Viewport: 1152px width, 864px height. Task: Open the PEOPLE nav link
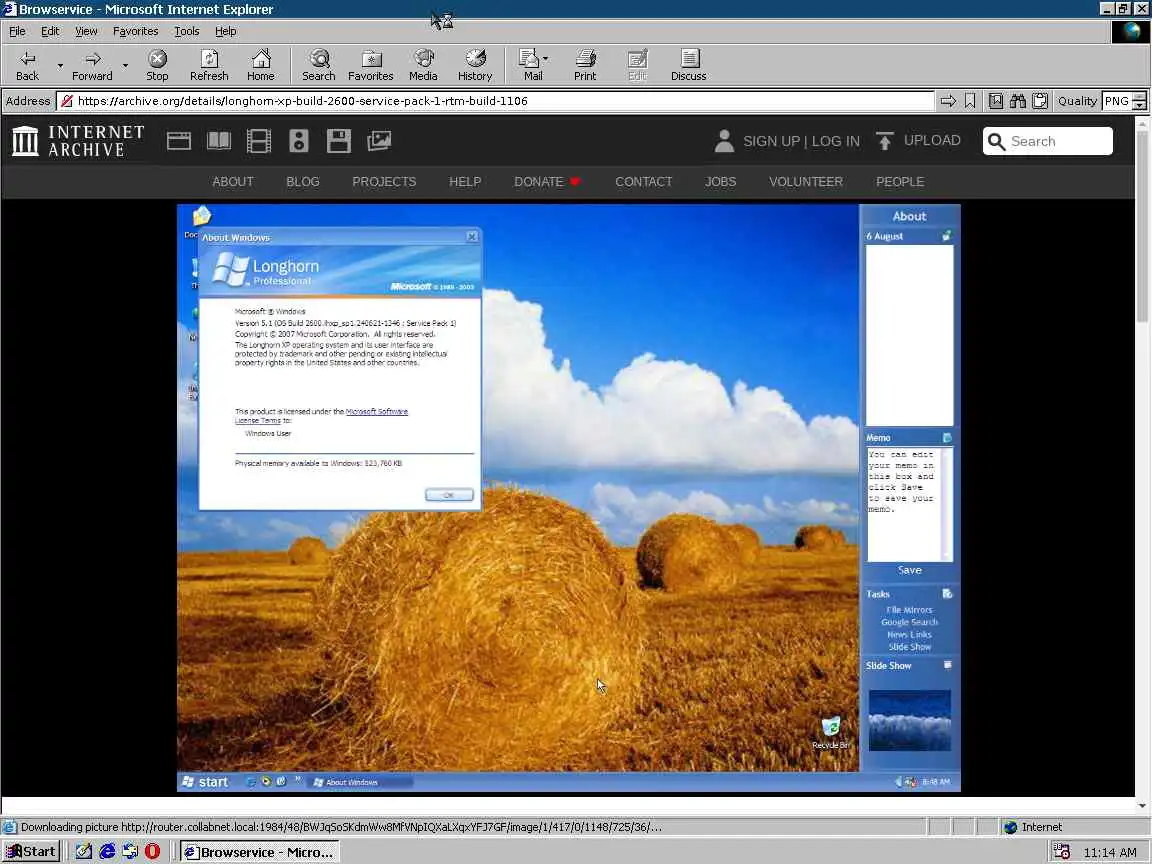pyautogui.click(x=900, y=181)
